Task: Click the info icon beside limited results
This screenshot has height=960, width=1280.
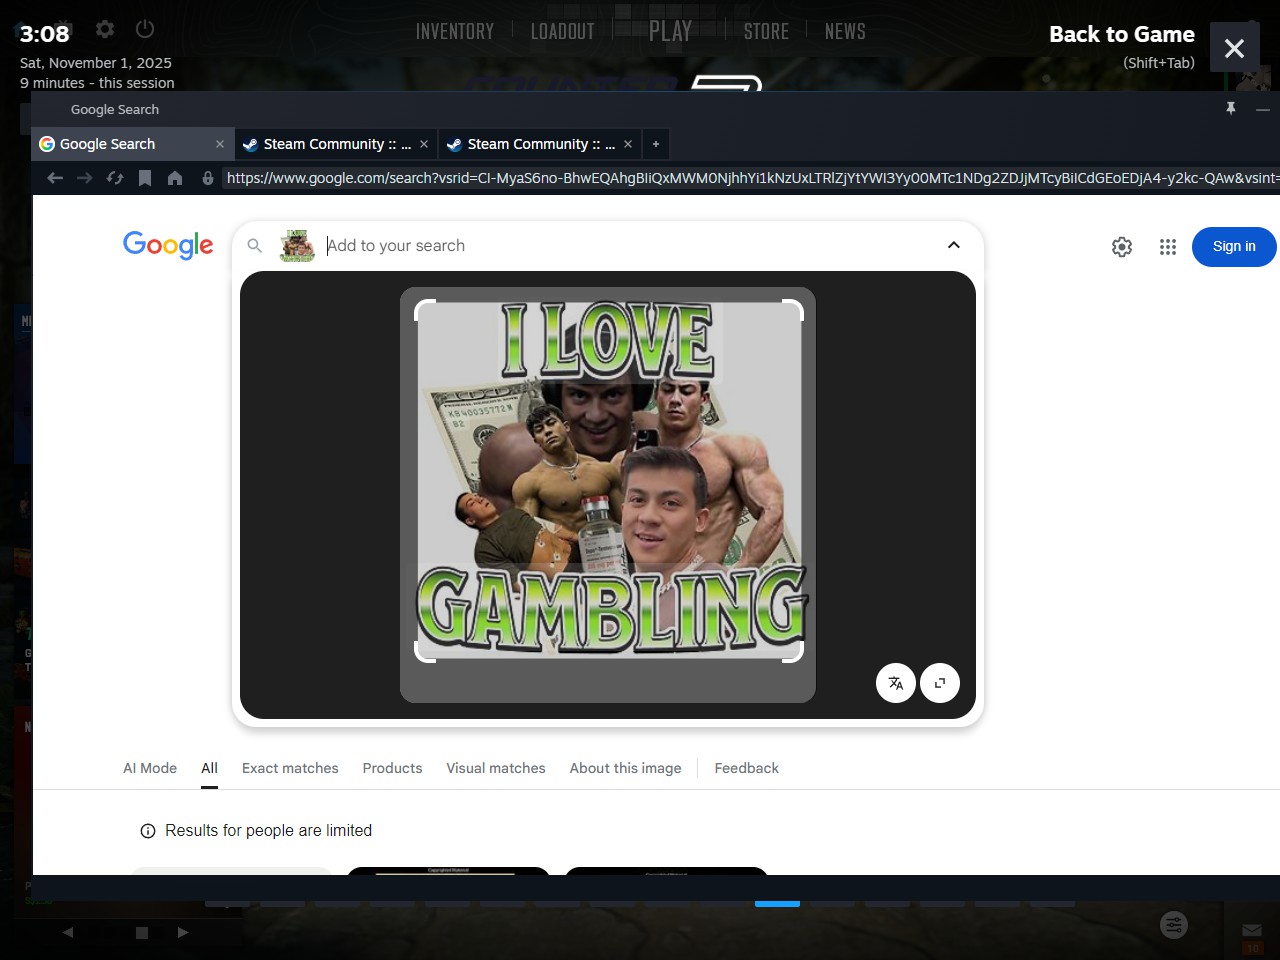Action: pyautogui.click(x=148, y=831)
